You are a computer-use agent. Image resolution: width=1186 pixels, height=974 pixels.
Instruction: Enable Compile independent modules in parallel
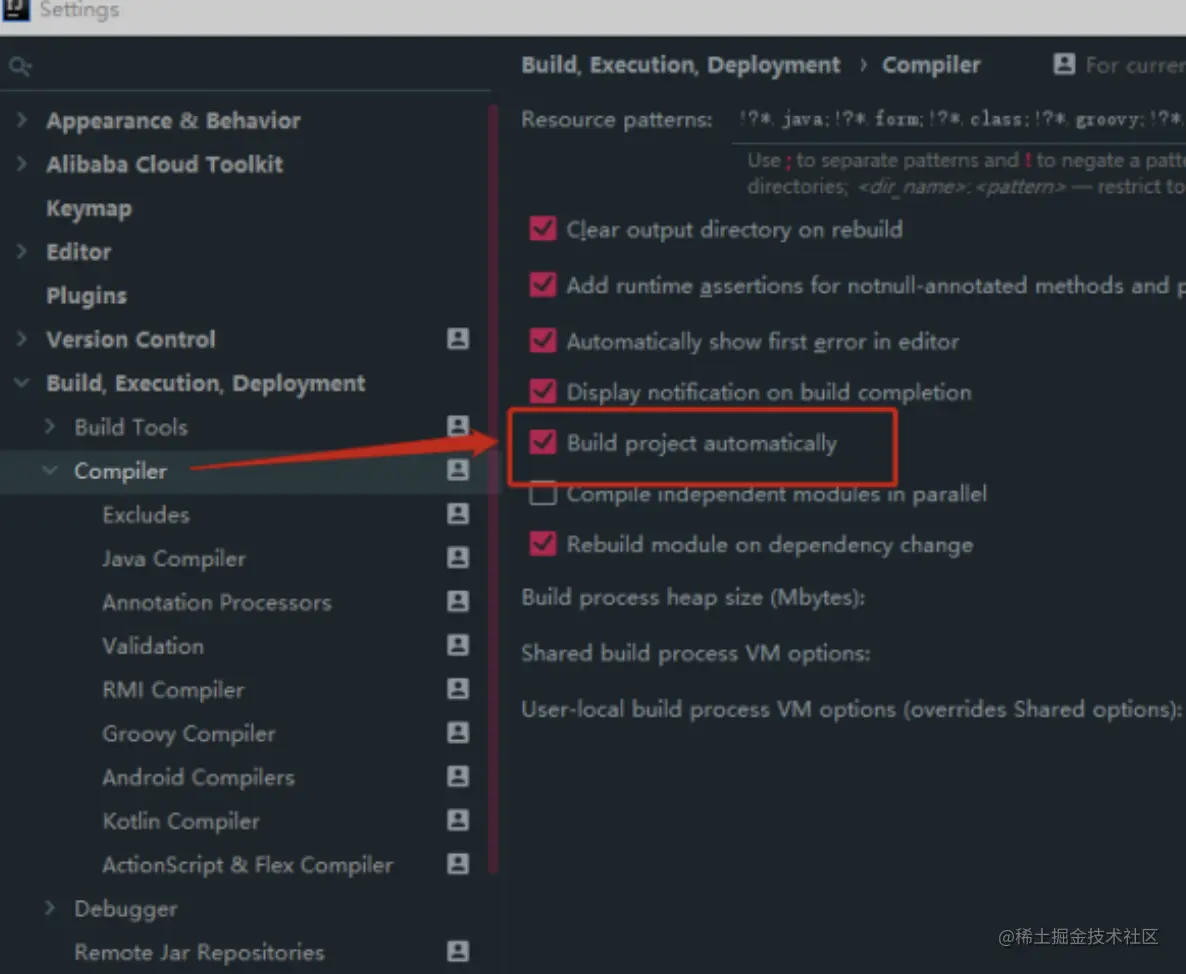[542, 493]
